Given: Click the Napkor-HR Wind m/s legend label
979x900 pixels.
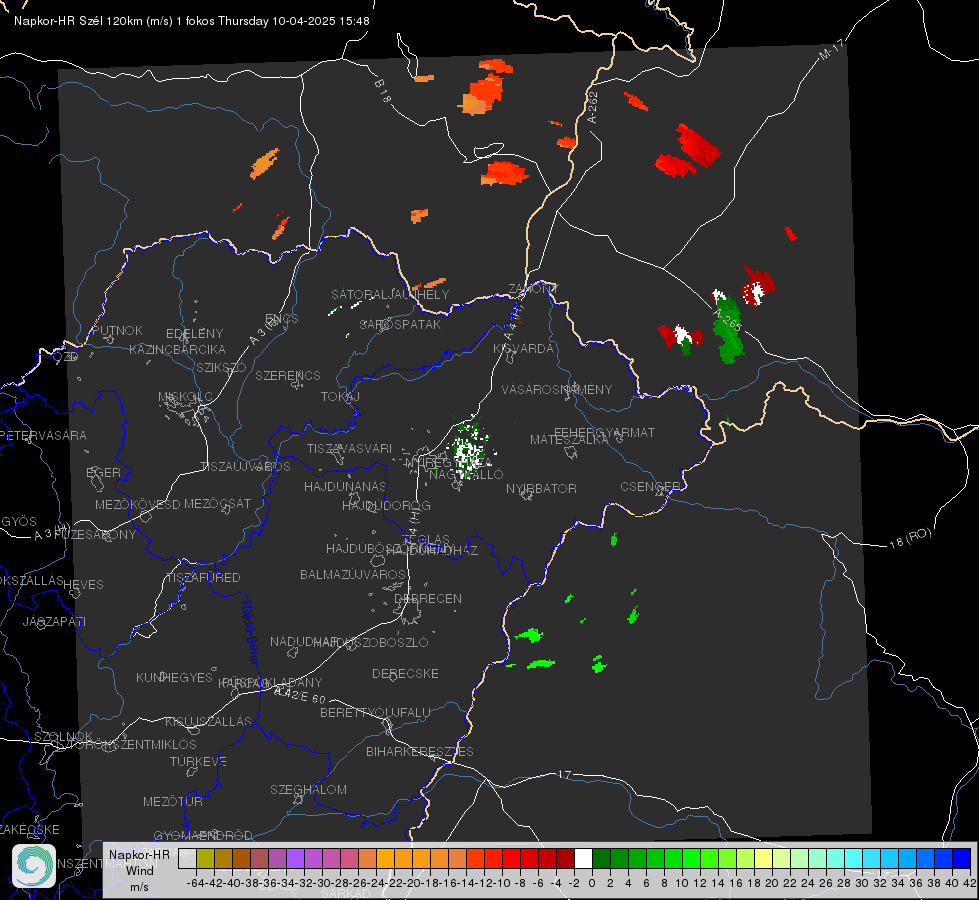Looking at the screenshot, I should pos(139,870).
